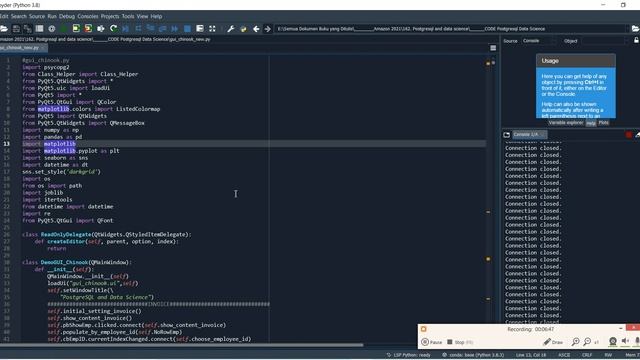The height and width of the screenshot is (360, 640).
Task: Open the Run menu
Action: tap(52, 16)
